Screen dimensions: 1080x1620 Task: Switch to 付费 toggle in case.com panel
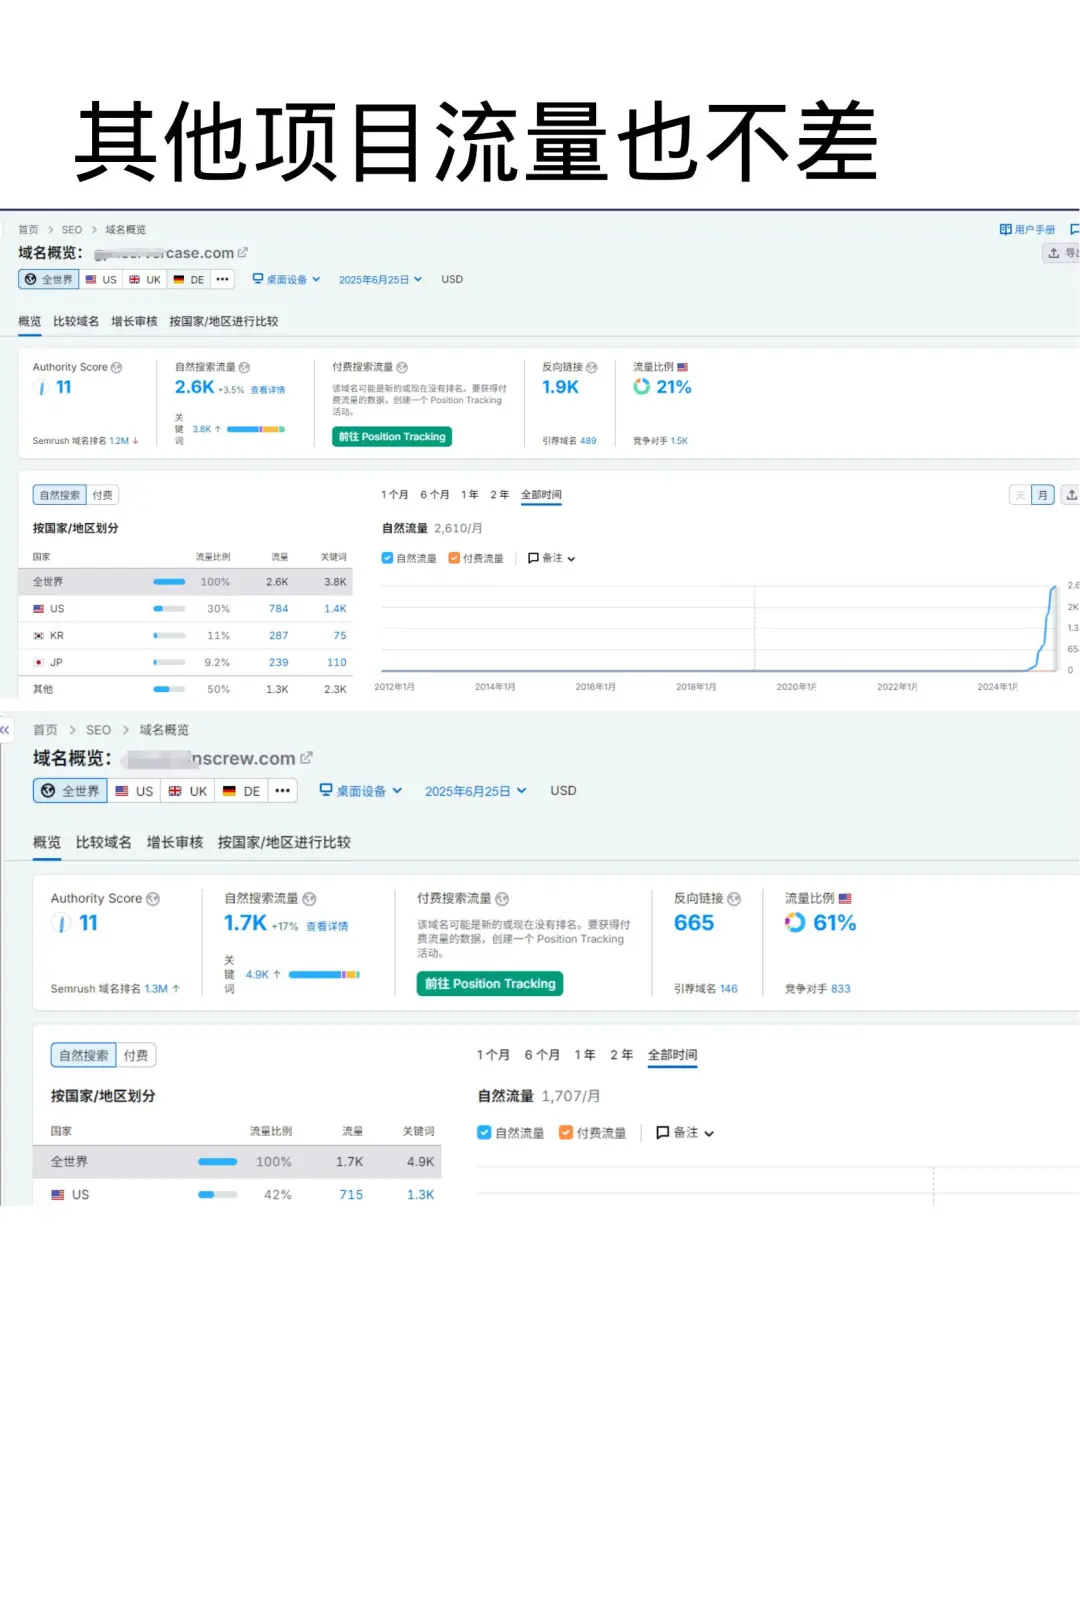(x=103, y=495)
